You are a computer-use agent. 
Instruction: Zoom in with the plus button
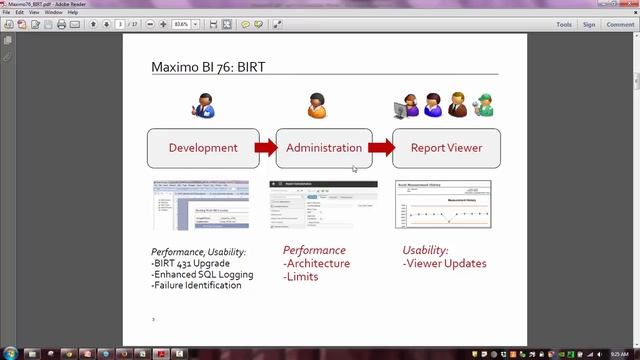[163, 24]
